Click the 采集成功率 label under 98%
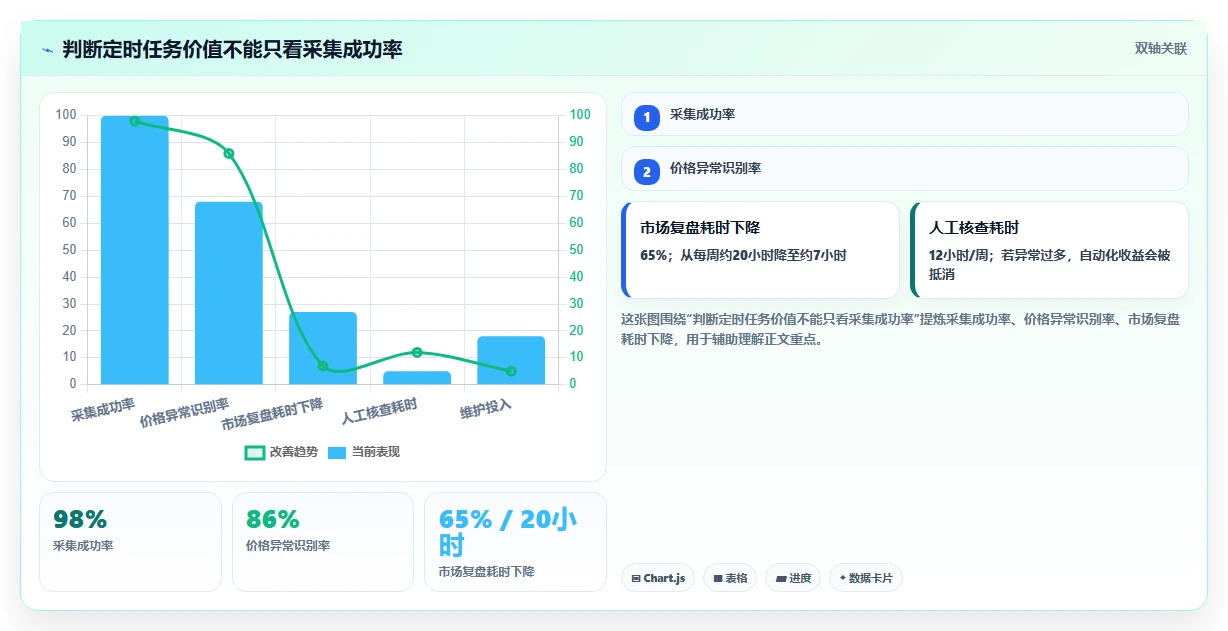Screen dimensions: 1228x631 tap(83, 546)
